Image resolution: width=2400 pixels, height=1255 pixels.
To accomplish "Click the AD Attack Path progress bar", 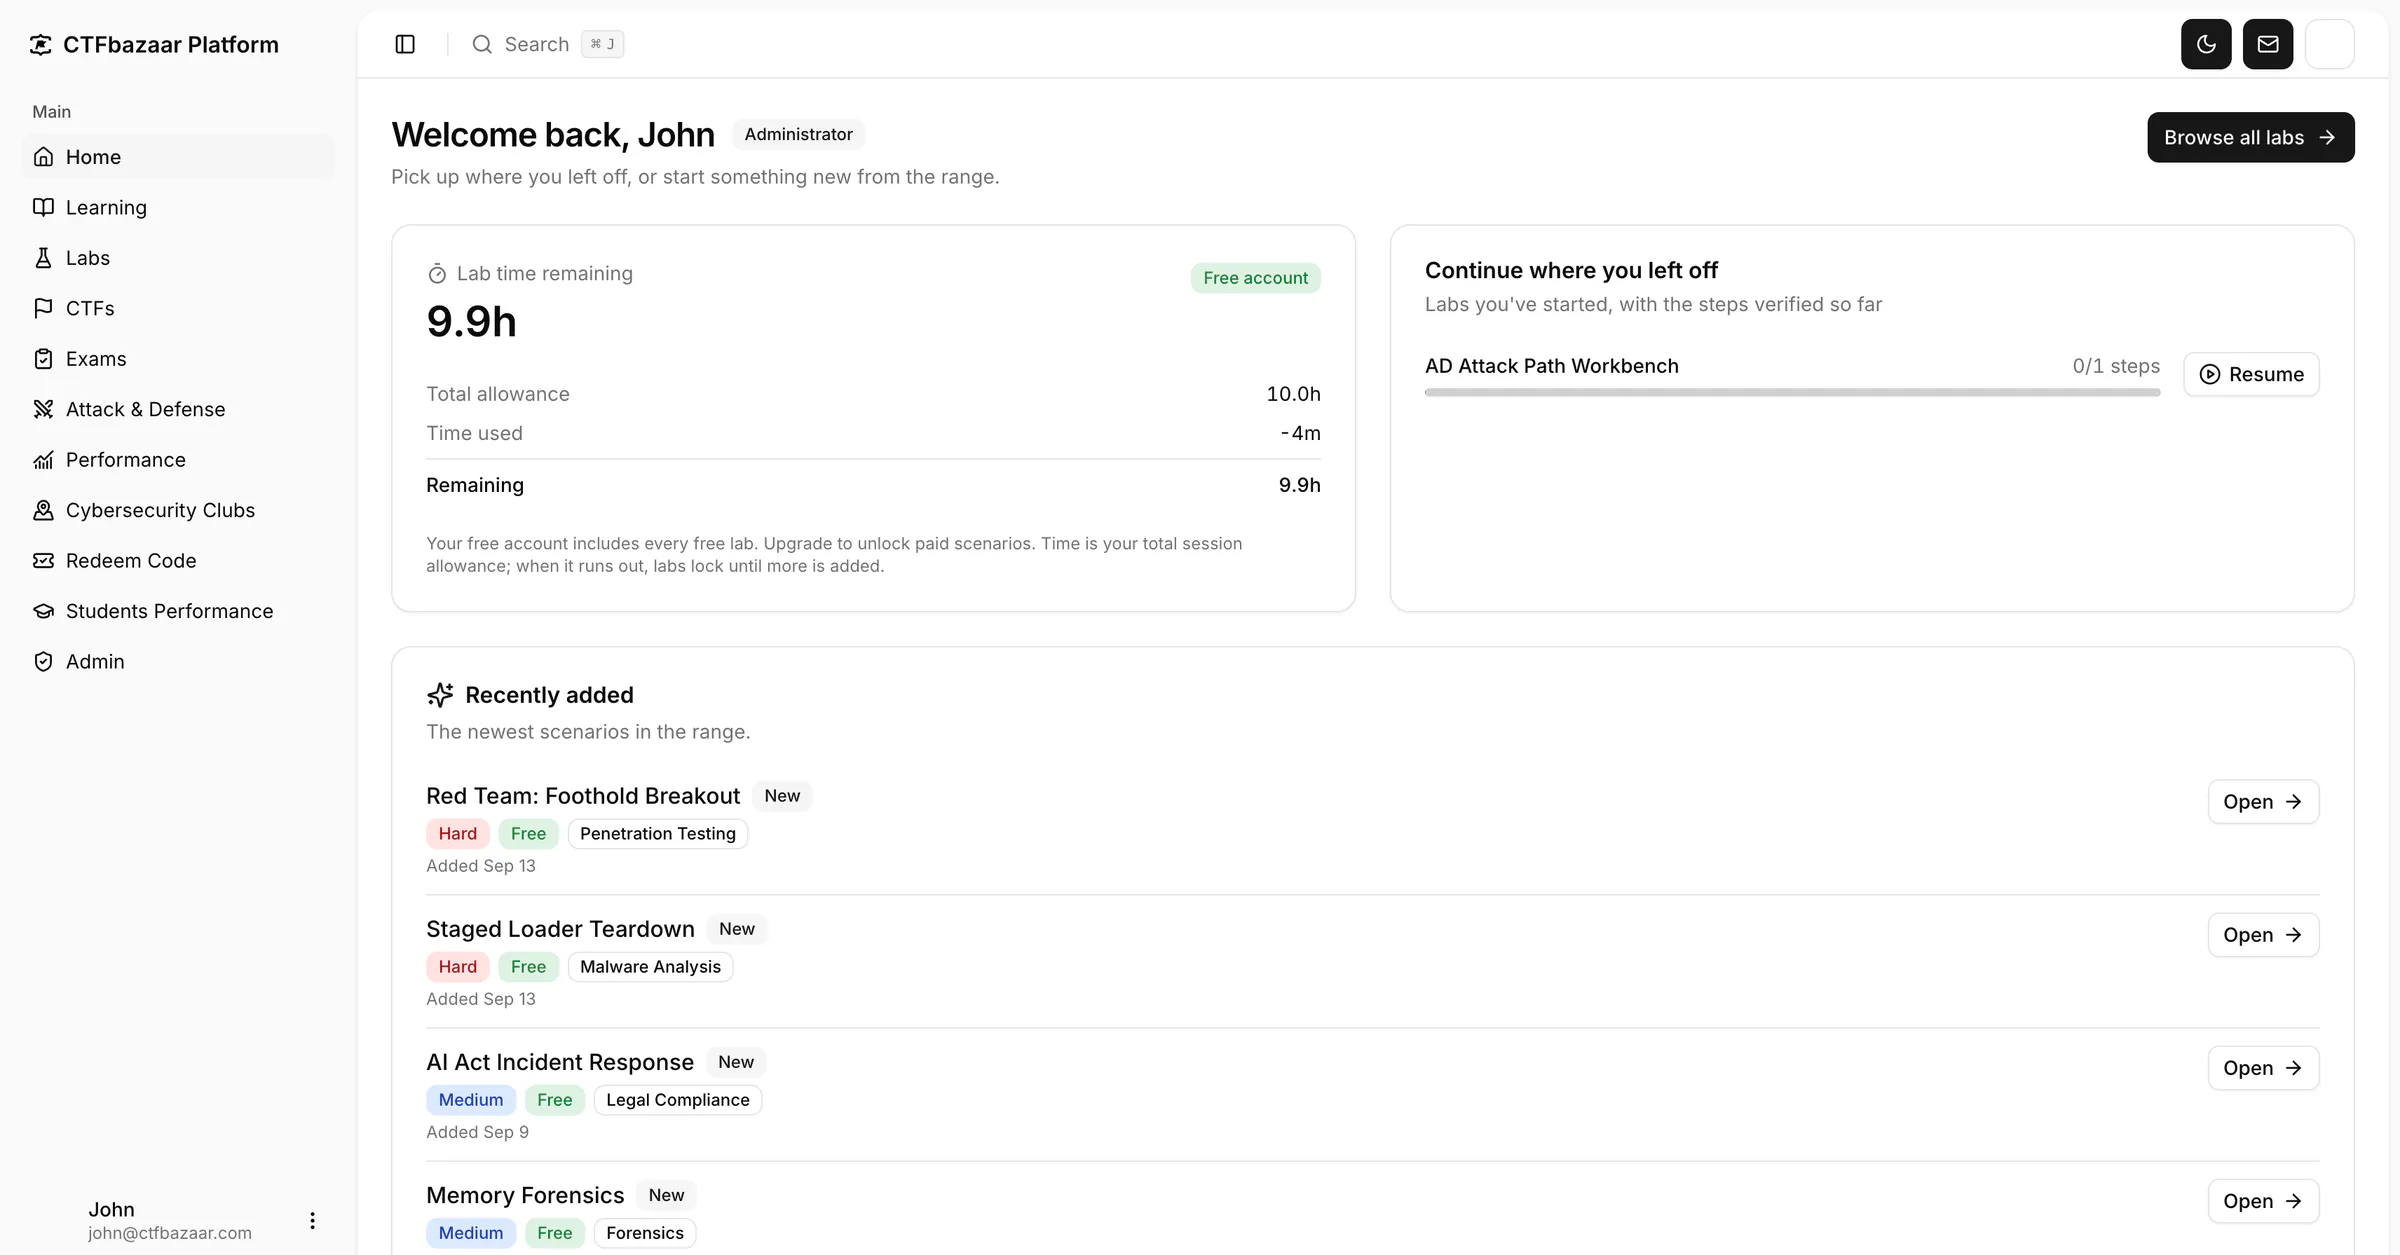I will 1792,393.
